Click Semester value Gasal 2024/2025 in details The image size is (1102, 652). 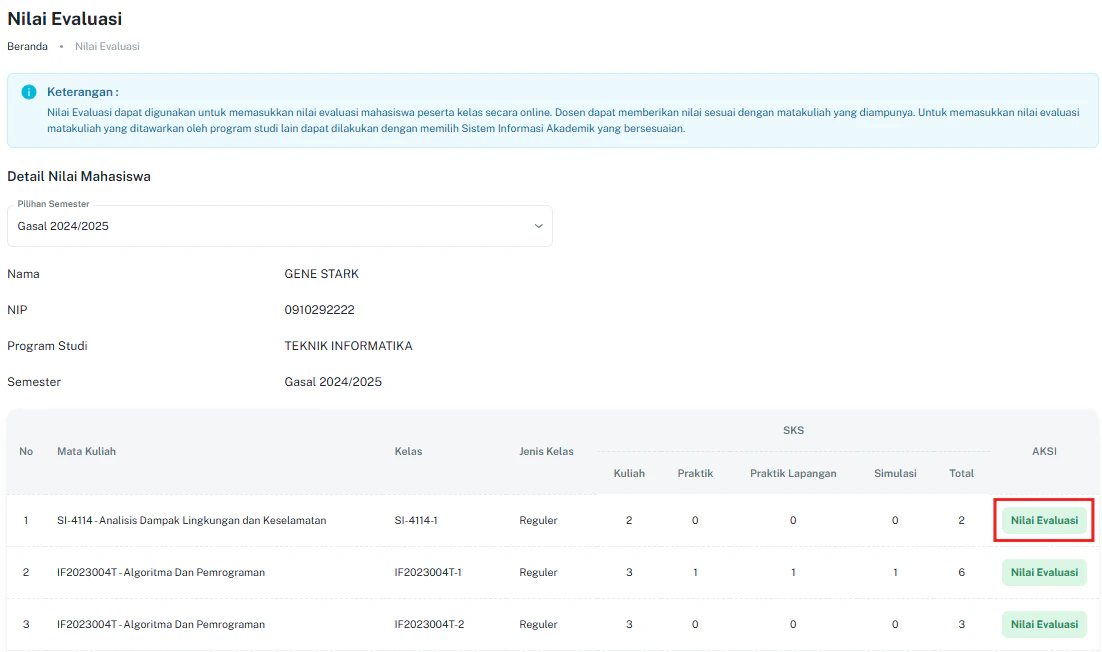333,382
